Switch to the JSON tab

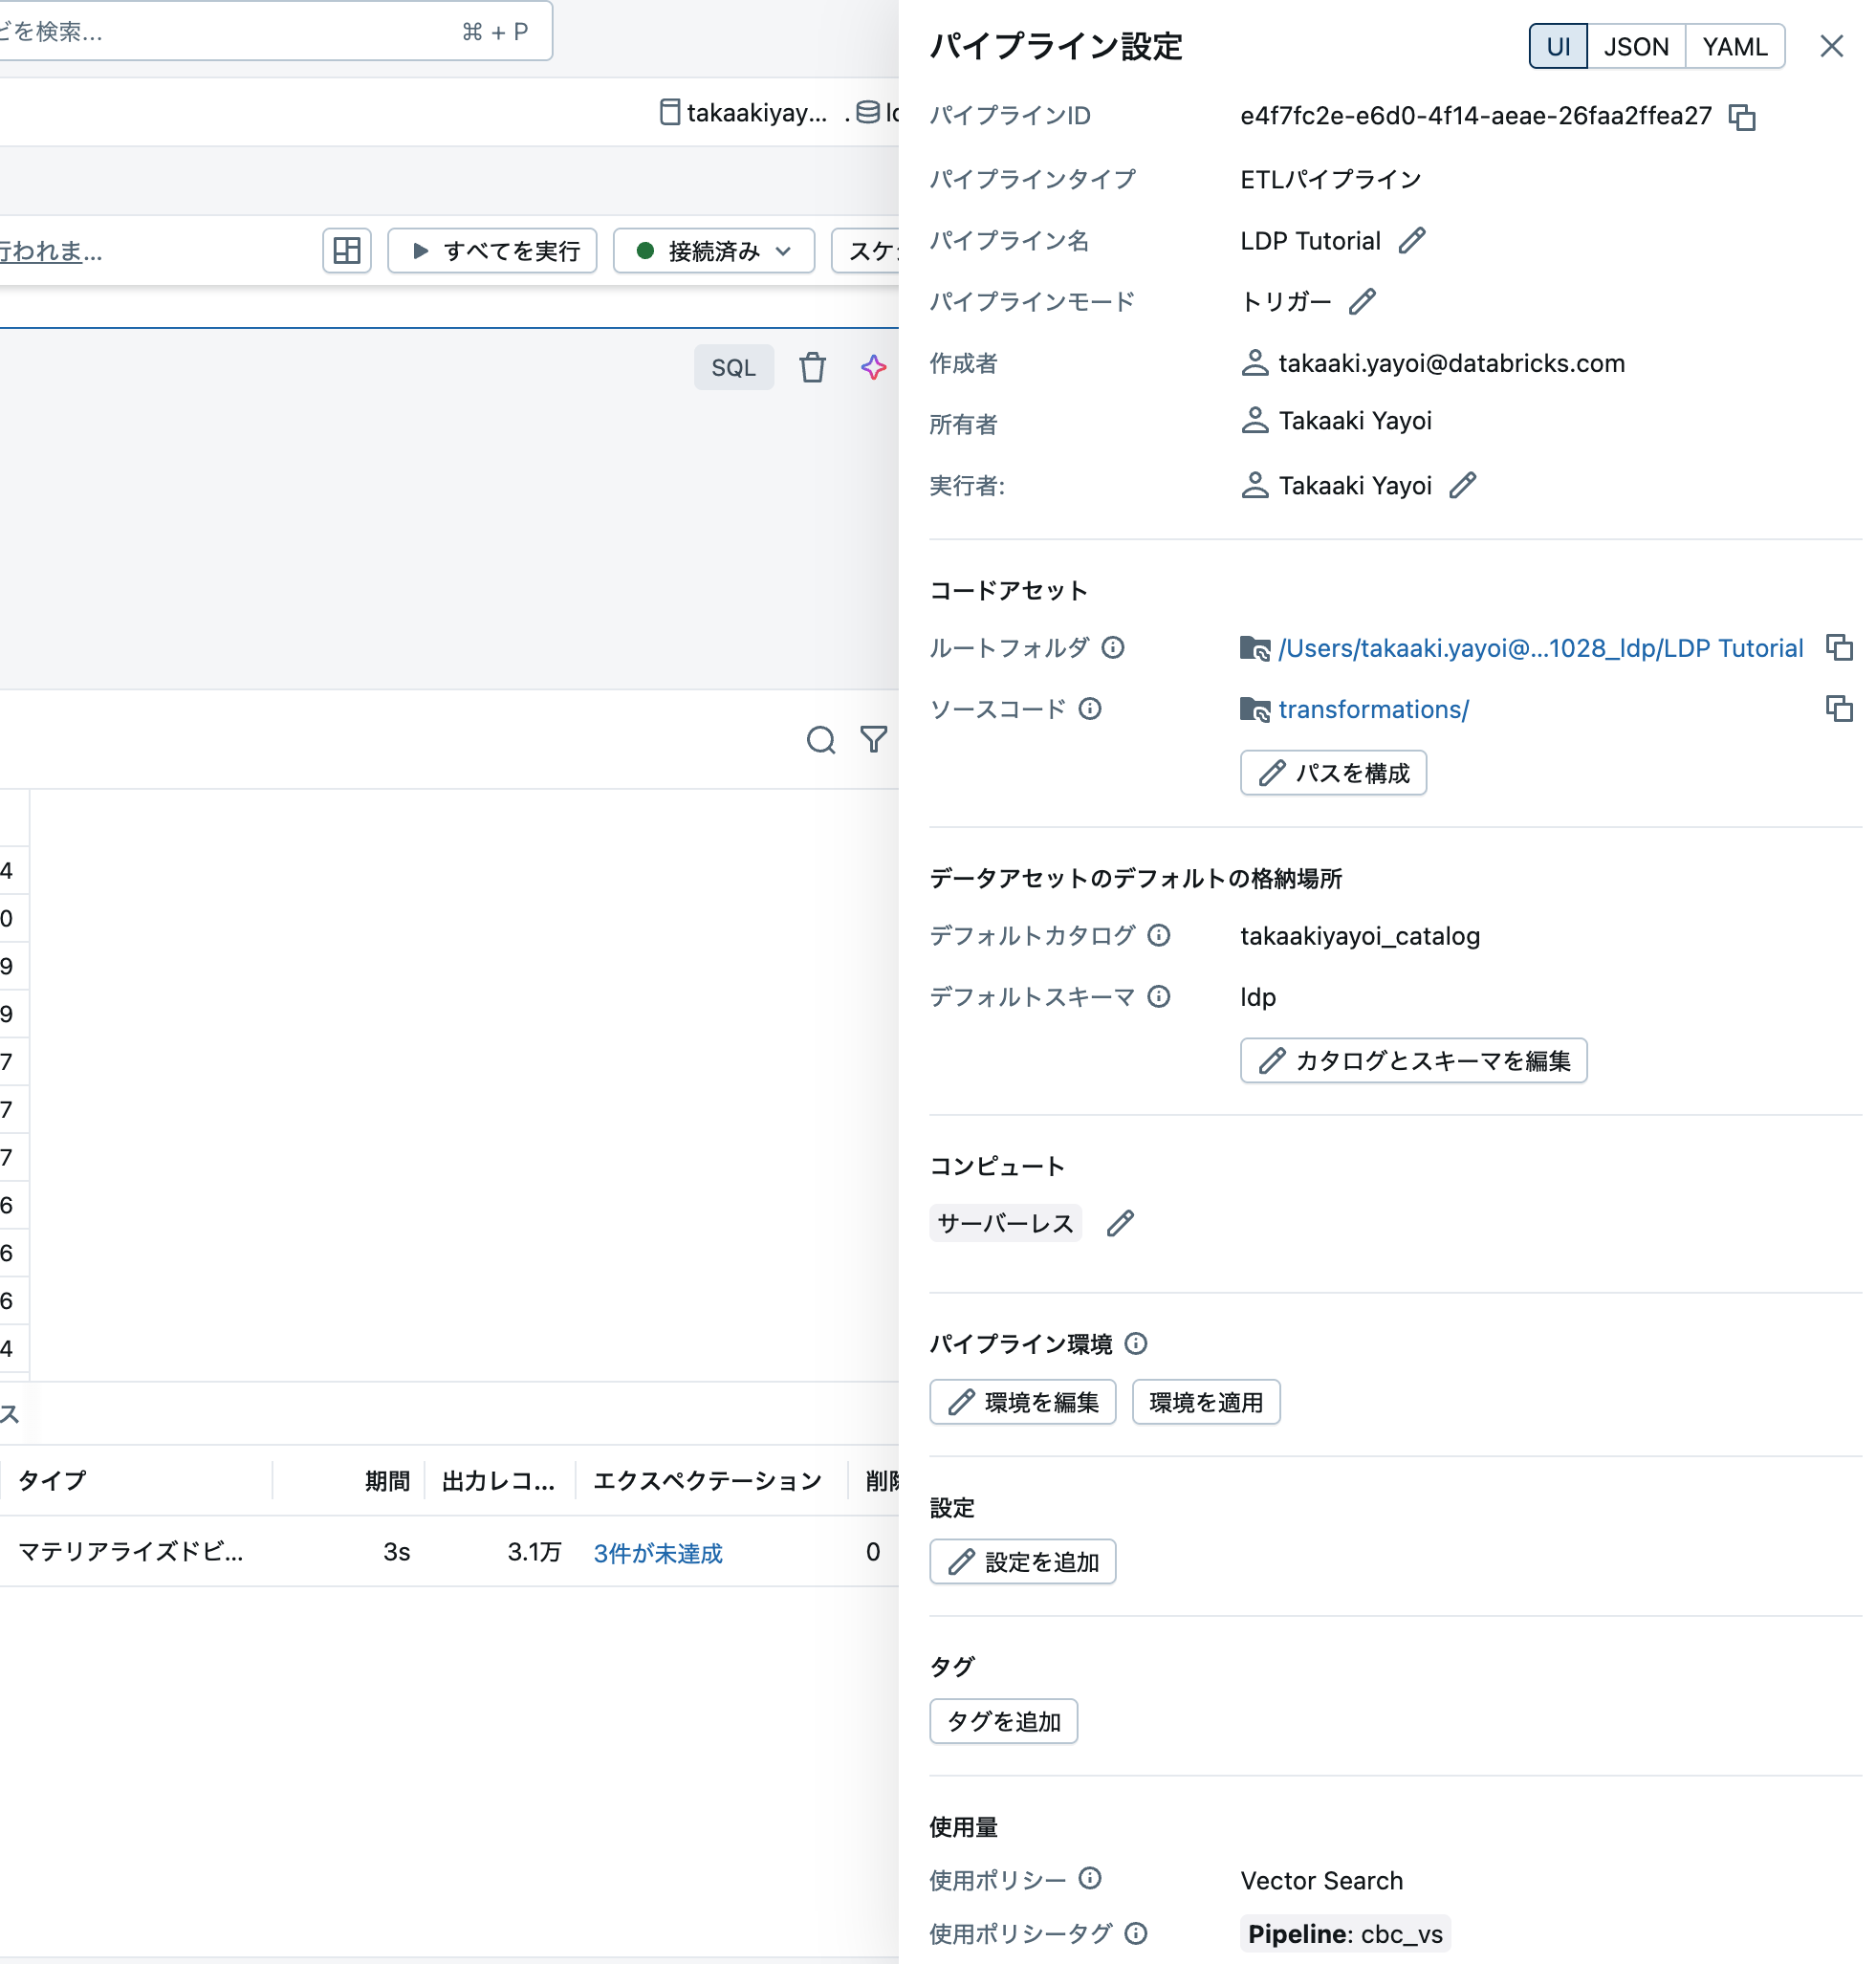click(1636, 46)
